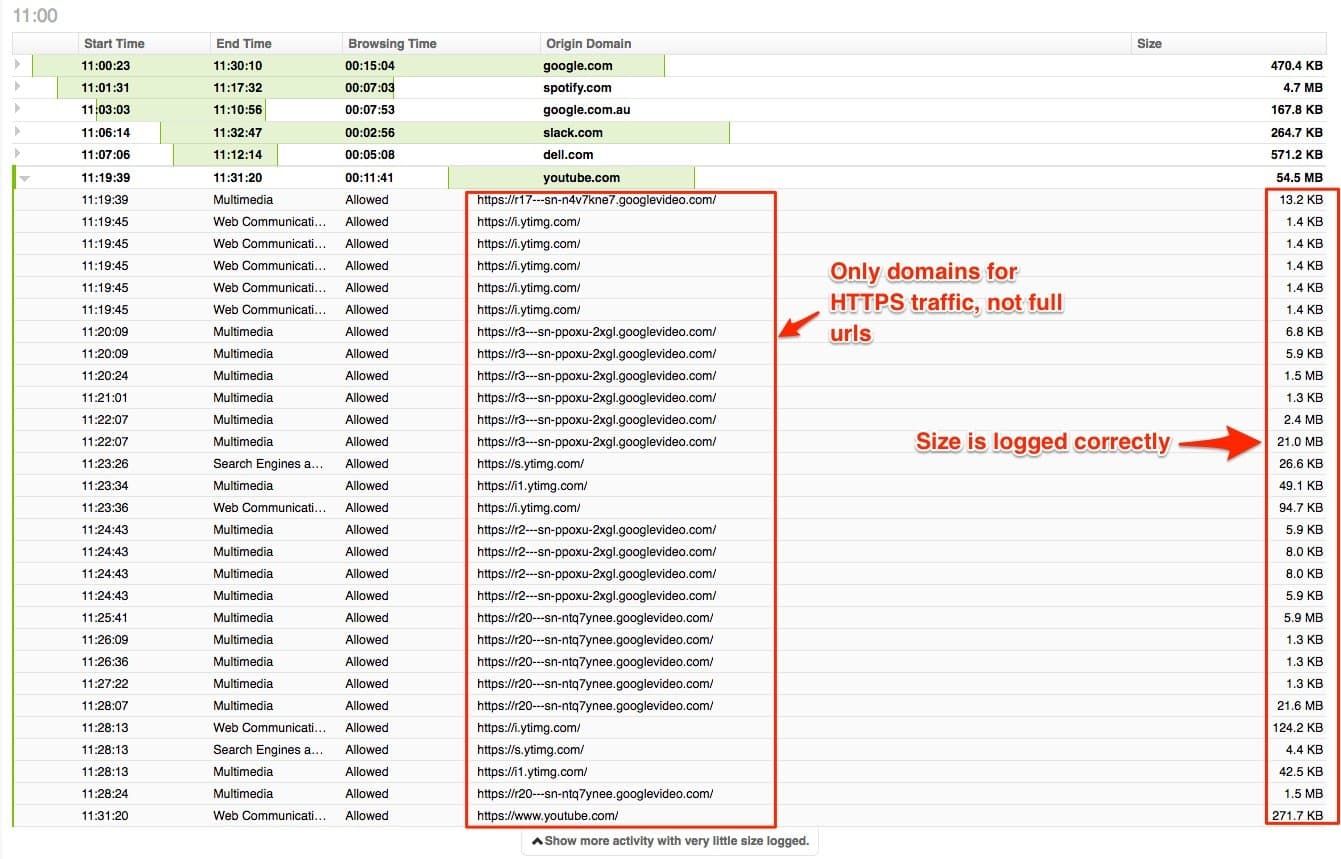The height and width of the screenshot is (859, 1341).
Task: Click the https://www.youtube.com/ URL entry
Action: click(547, 816)
